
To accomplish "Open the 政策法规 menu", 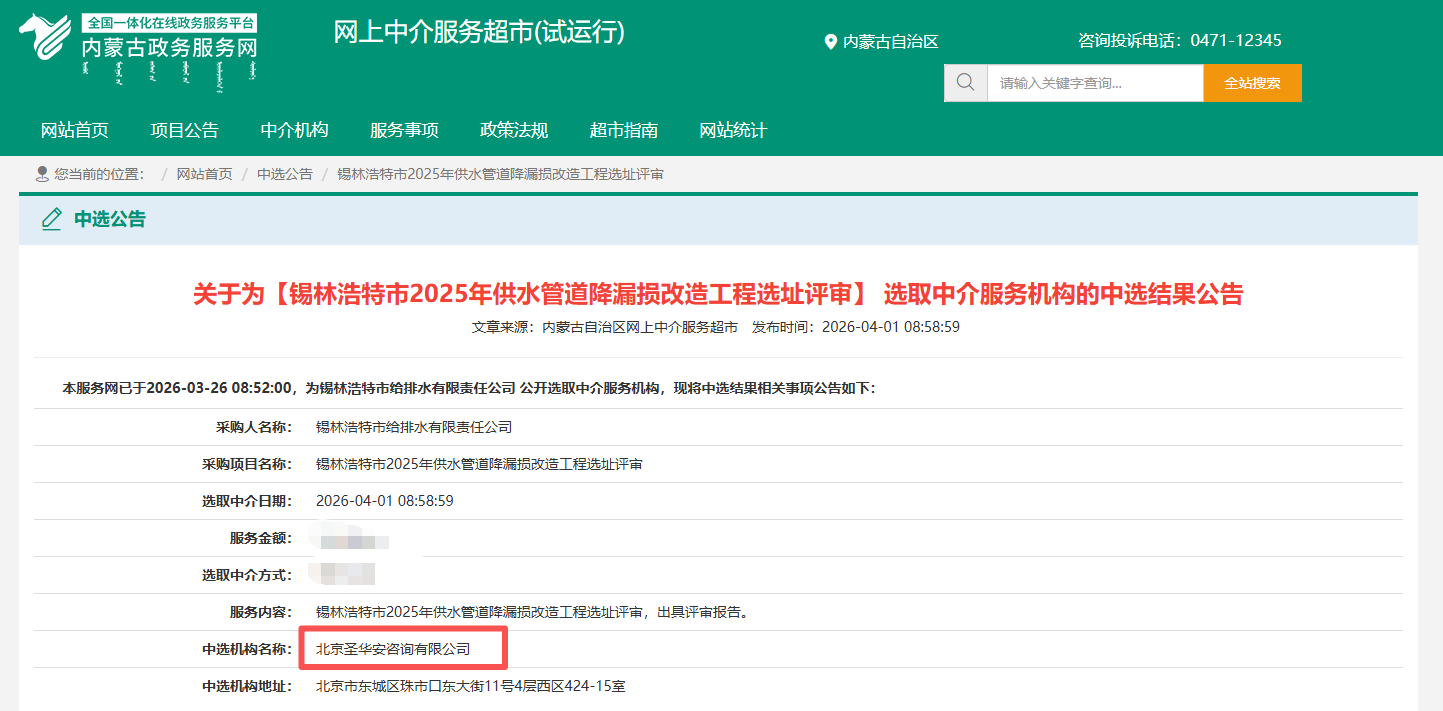I will 514,130.
